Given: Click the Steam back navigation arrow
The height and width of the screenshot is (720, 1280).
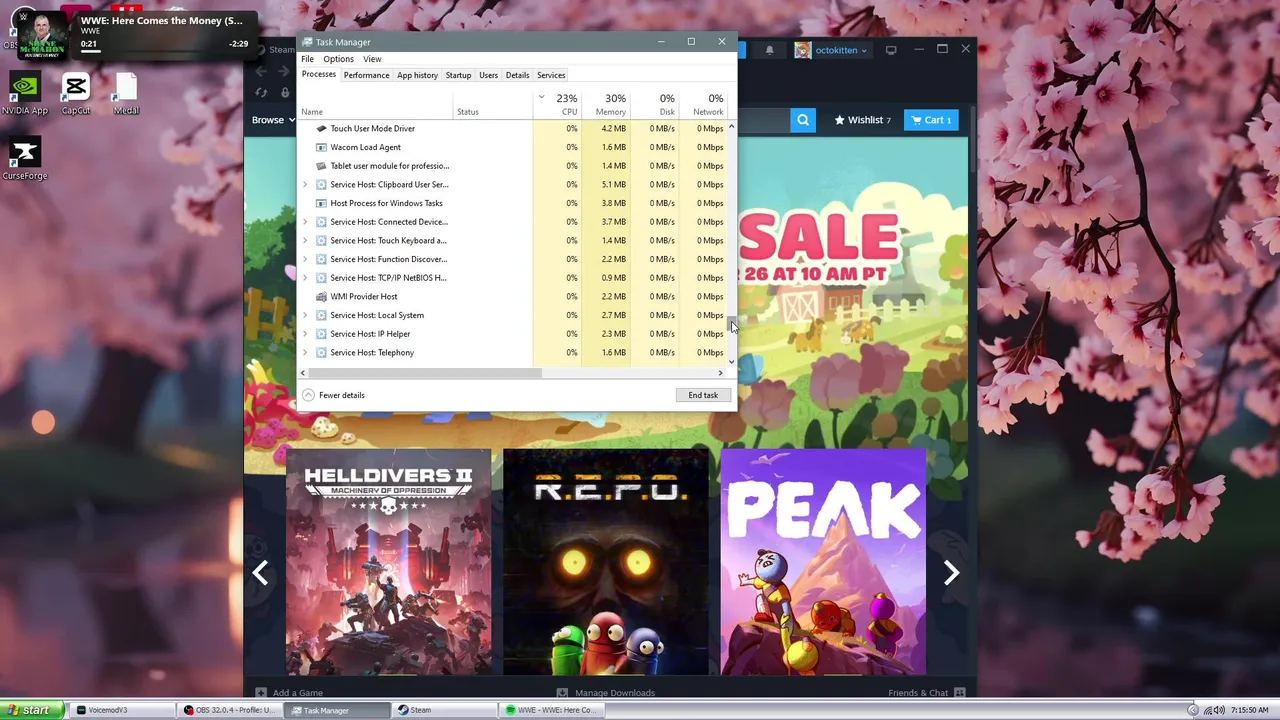Looking at the screenshot, I should [x=261, y=71].
